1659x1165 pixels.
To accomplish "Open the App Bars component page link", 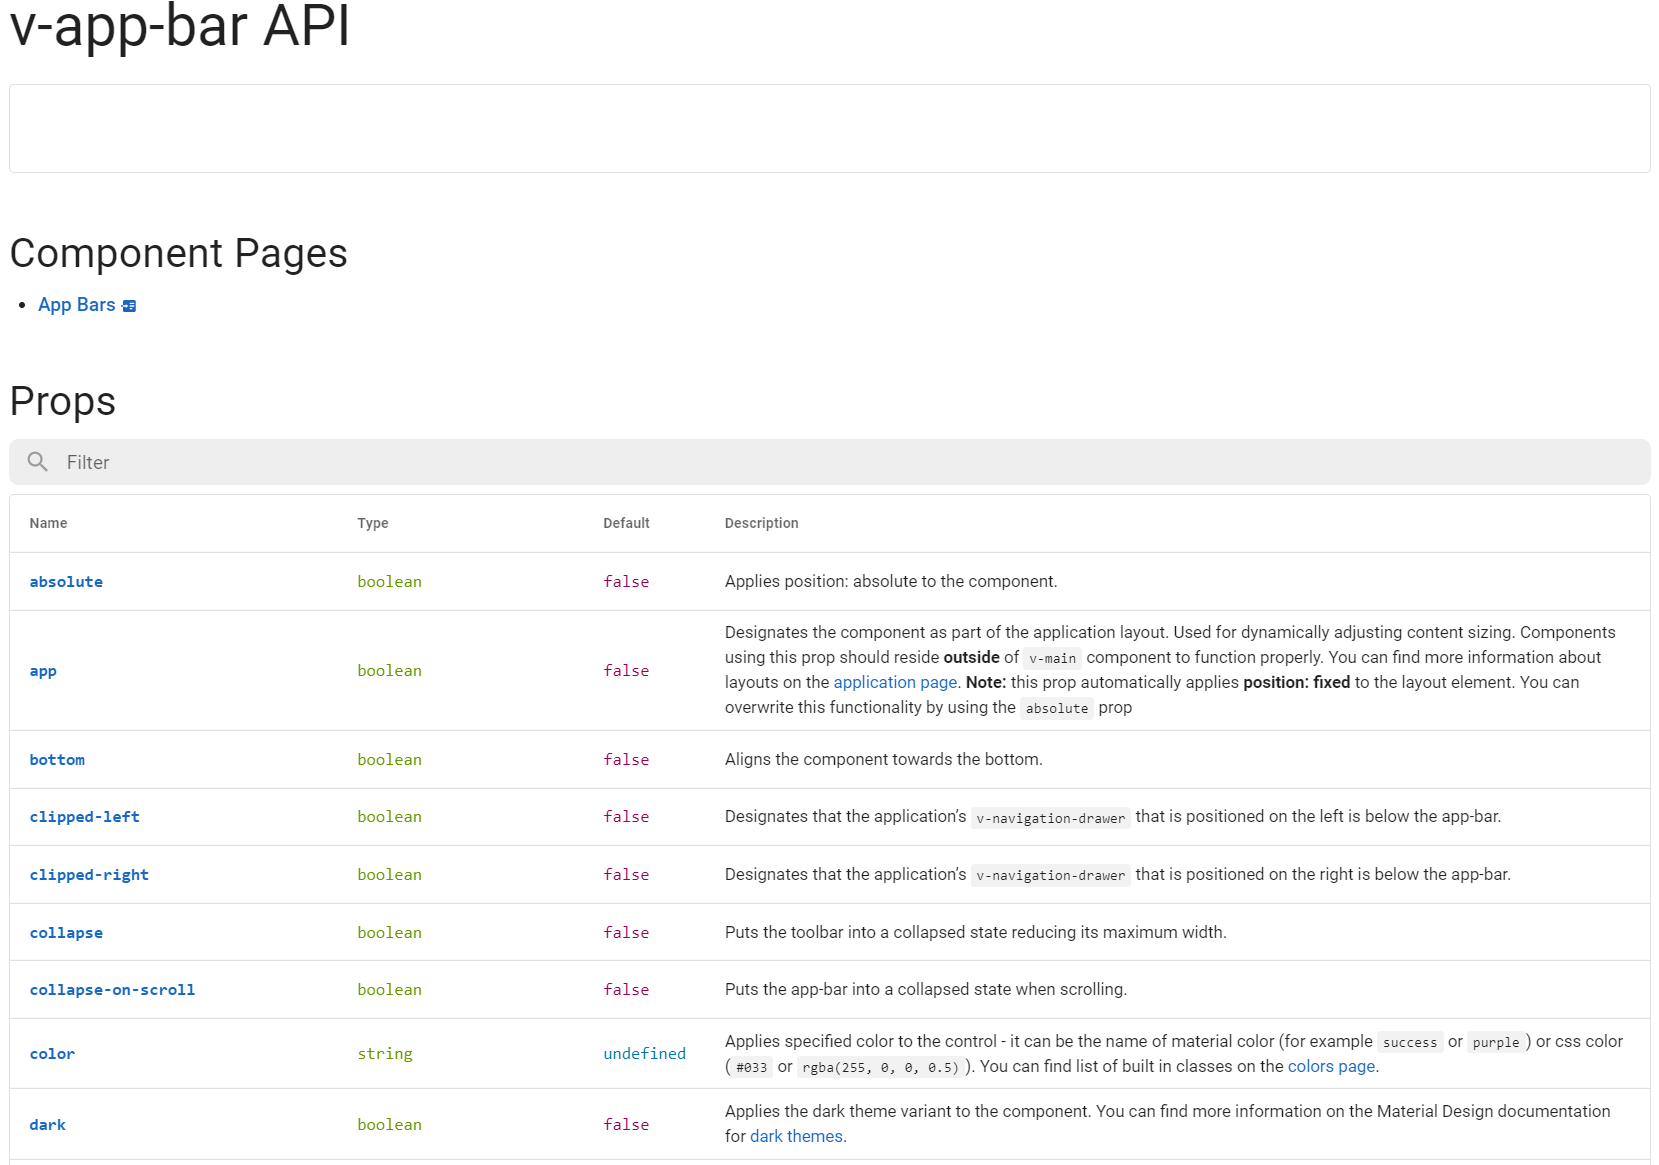I will click(77, 305).
